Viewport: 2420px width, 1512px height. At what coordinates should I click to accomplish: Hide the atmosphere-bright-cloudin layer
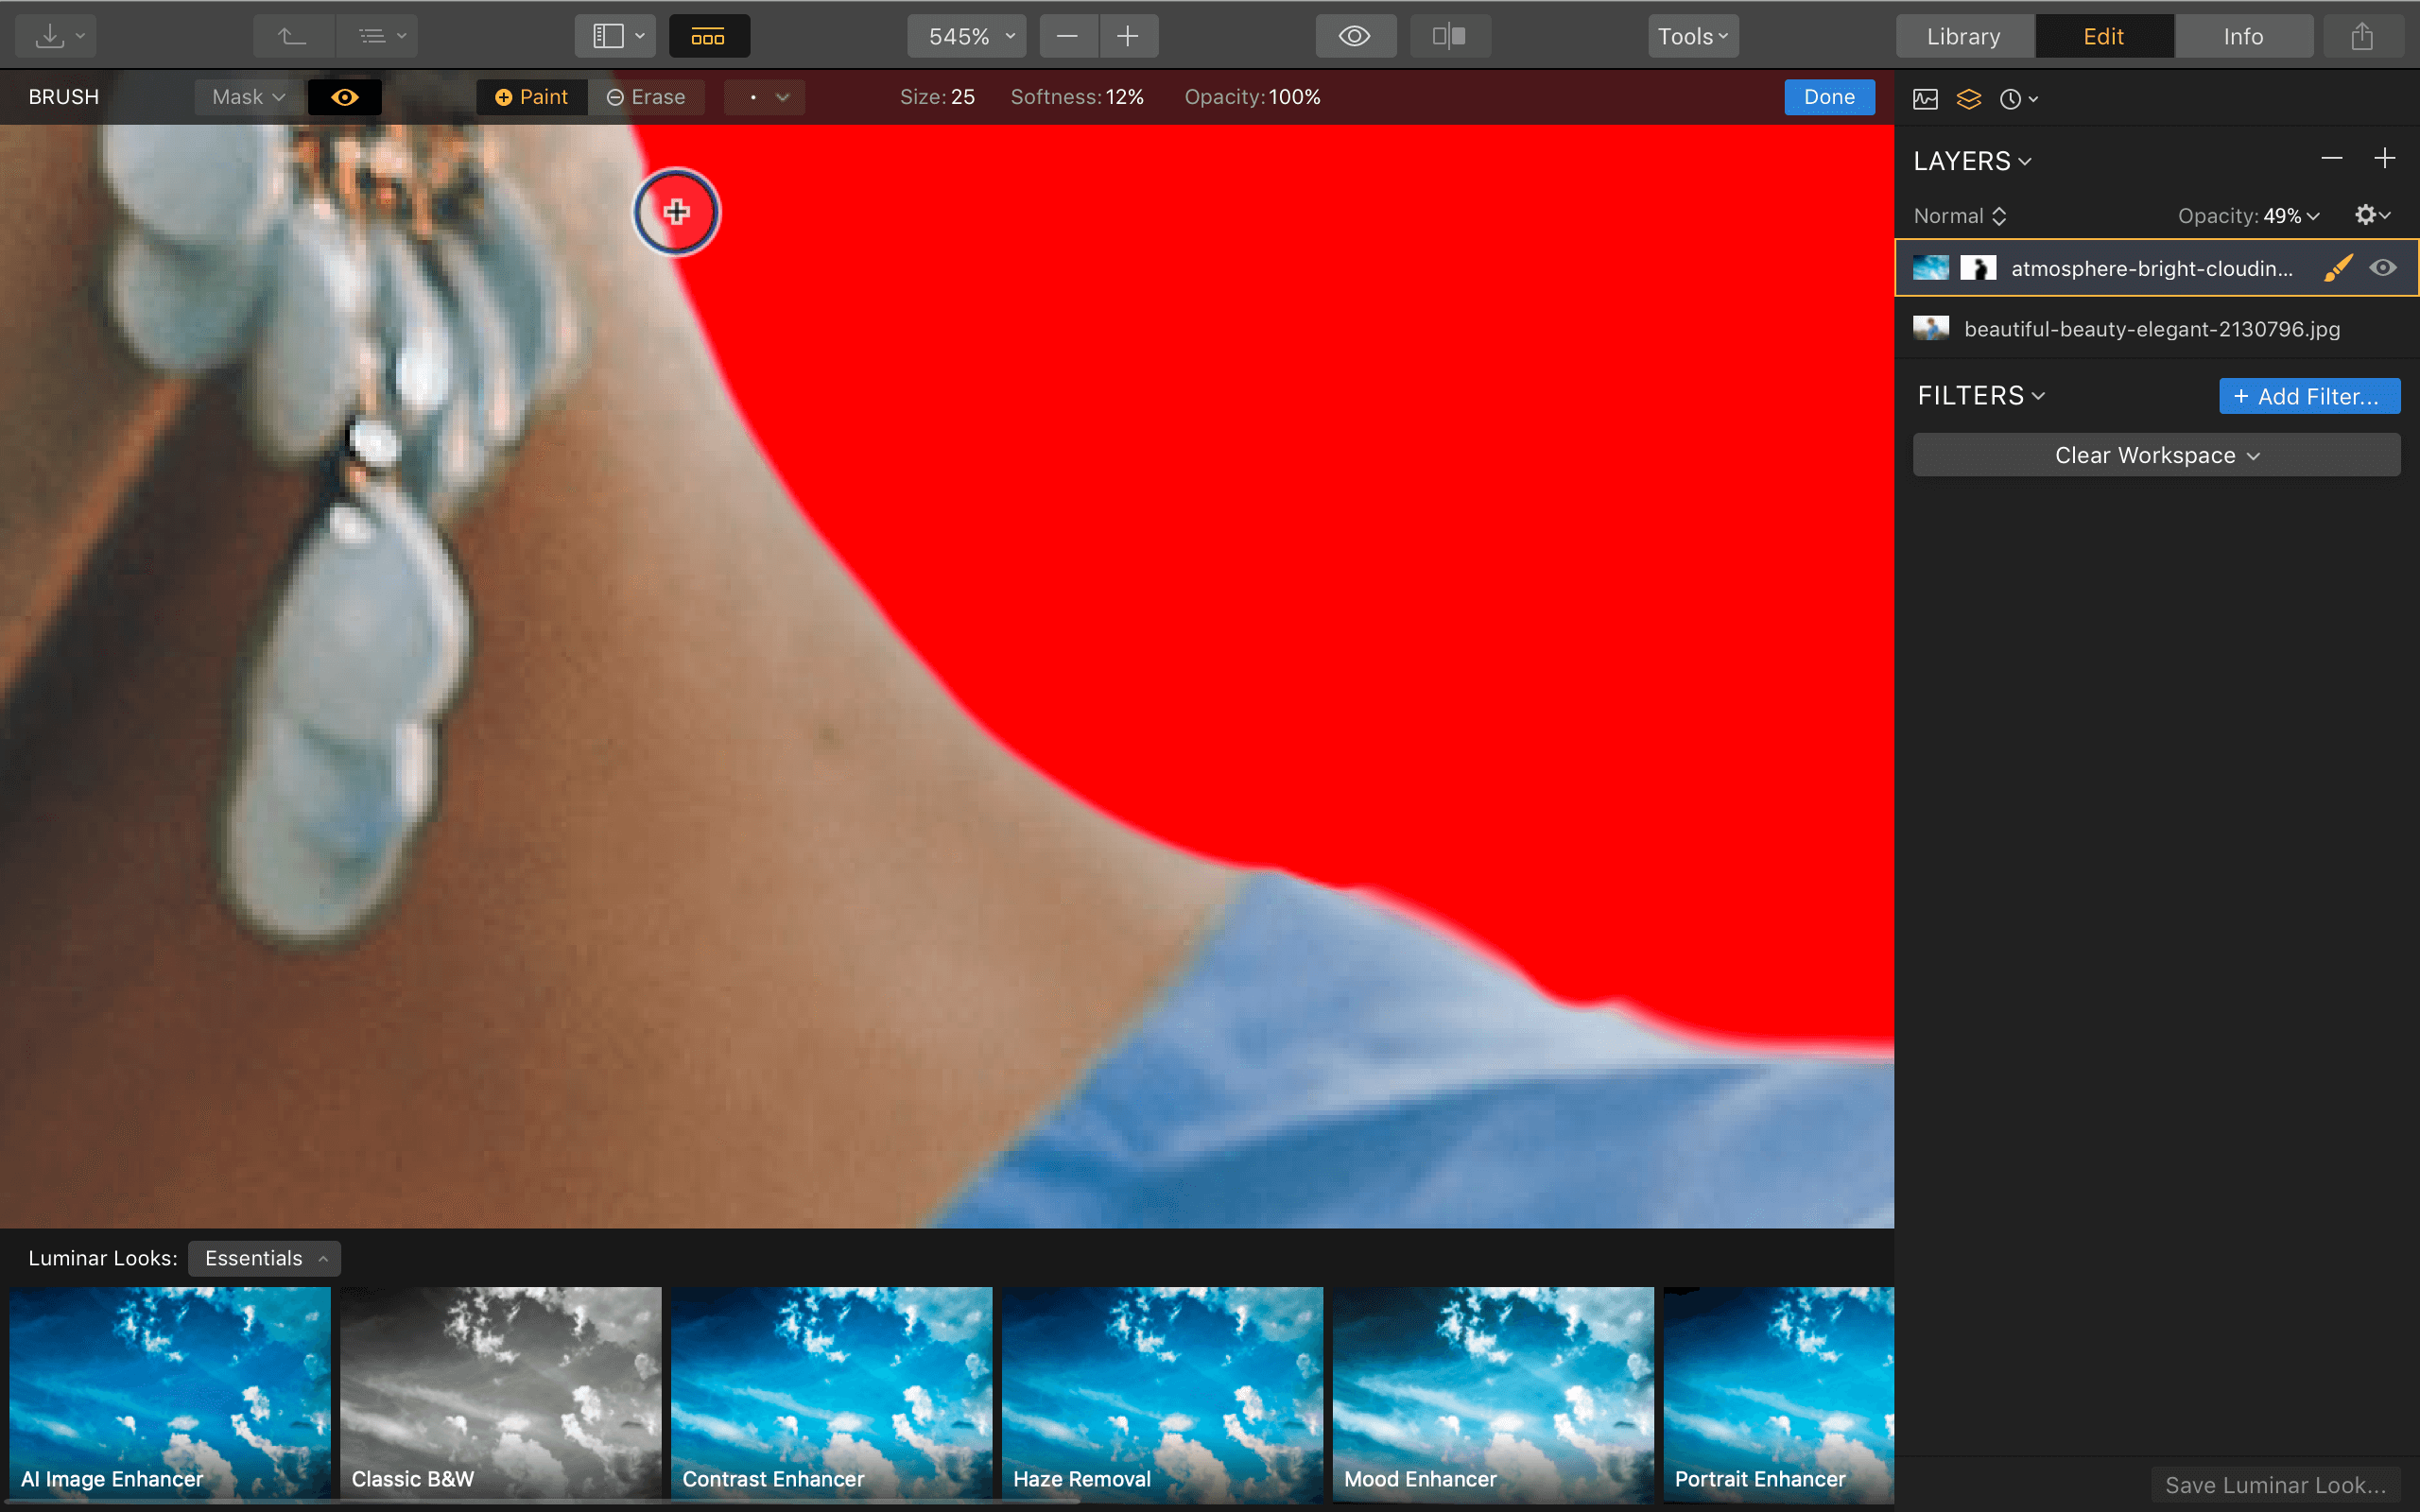click(x=2384, y=267)
